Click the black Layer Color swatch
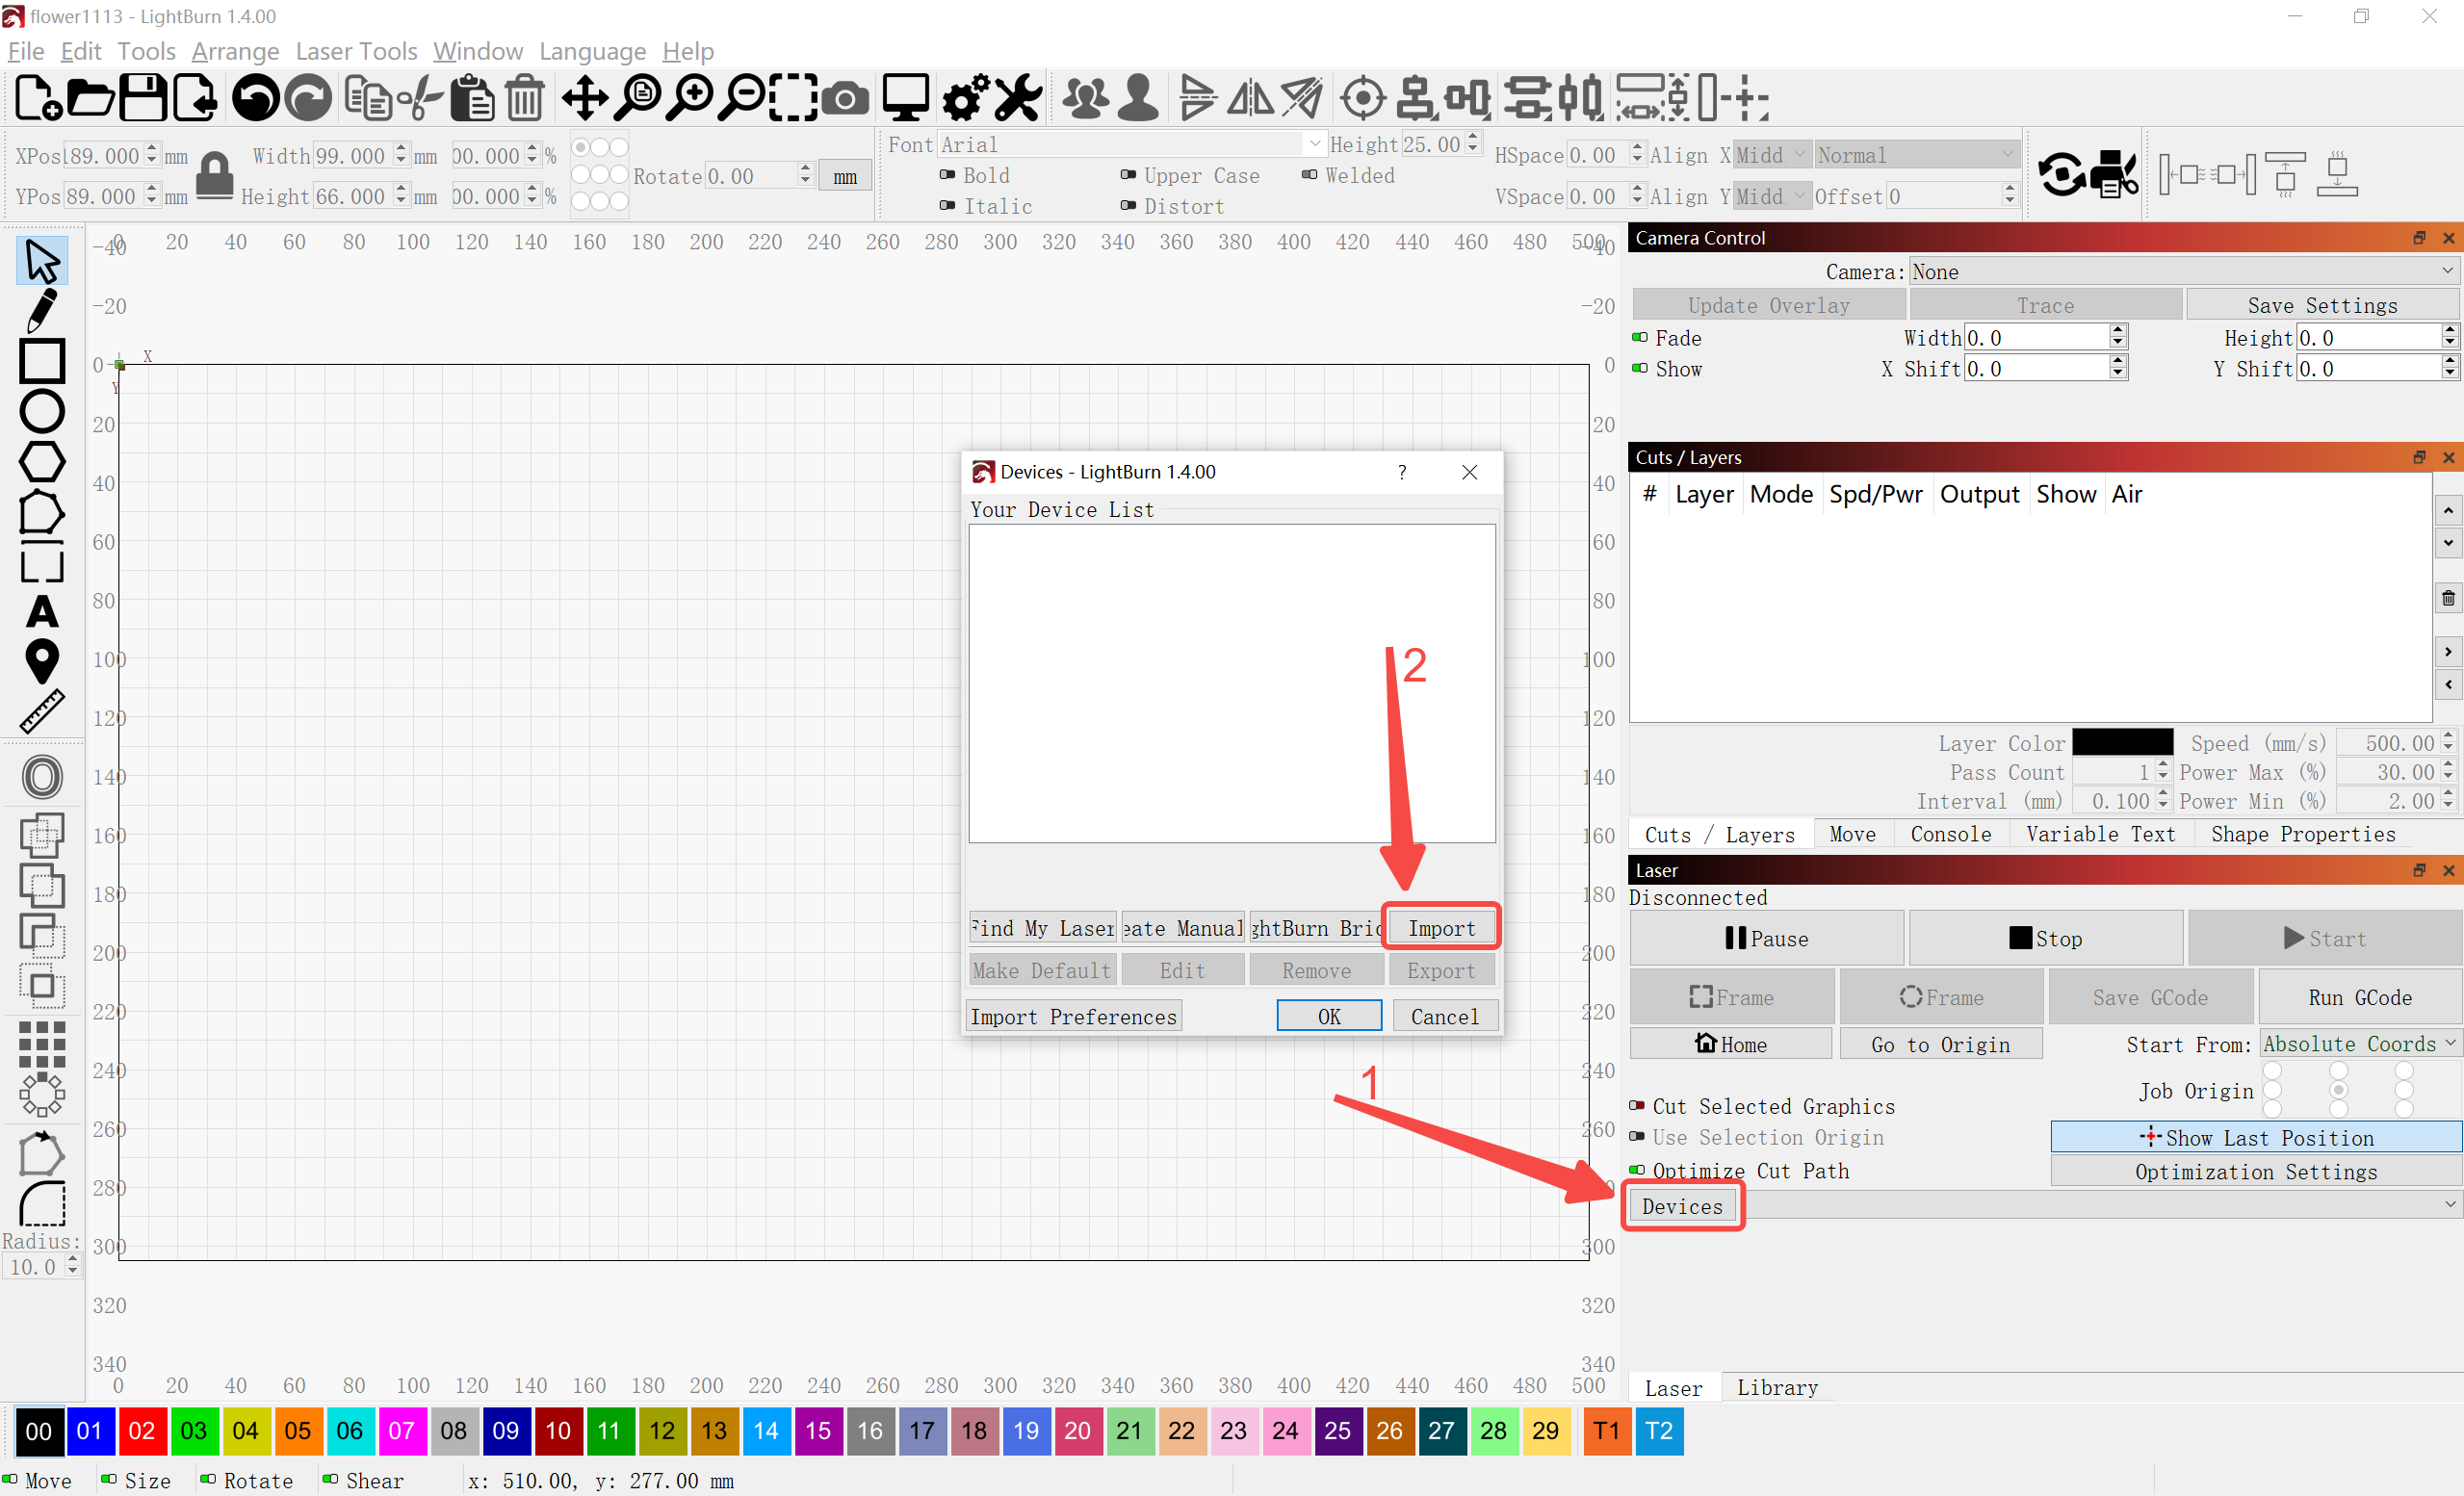2464x1496 pixels. pyautogui.click(x=2122, y=742)
